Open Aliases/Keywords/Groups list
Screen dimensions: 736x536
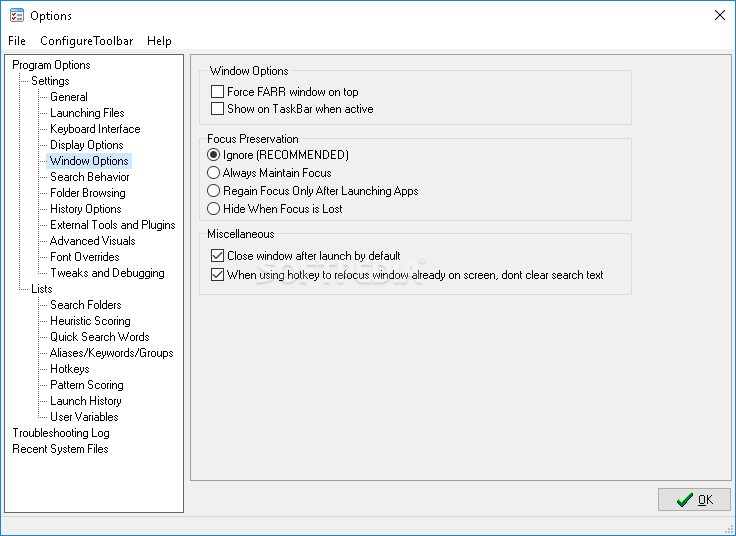(112, 352)
